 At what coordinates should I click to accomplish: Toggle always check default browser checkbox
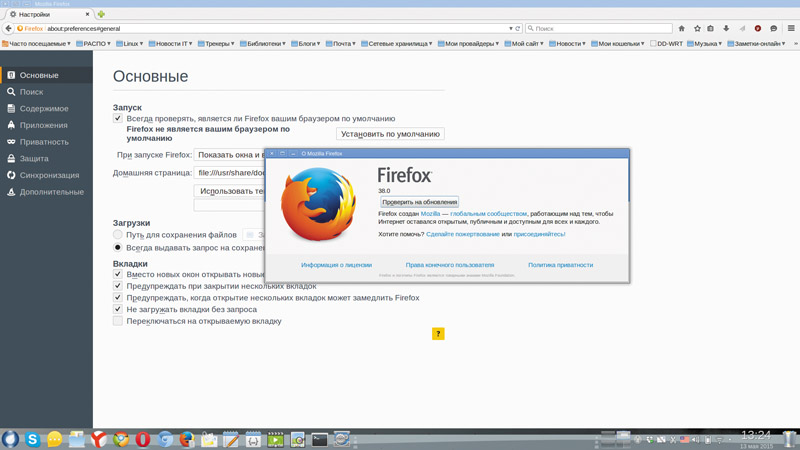[117, 118]
